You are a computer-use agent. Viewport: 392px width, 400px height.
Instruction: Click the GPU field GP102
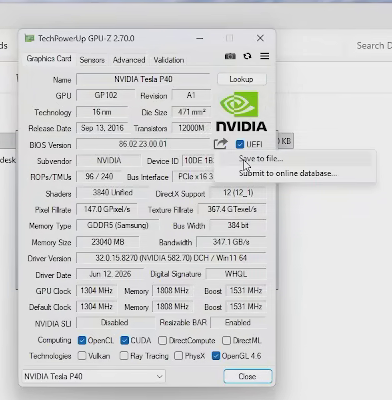tap(106, 95)
